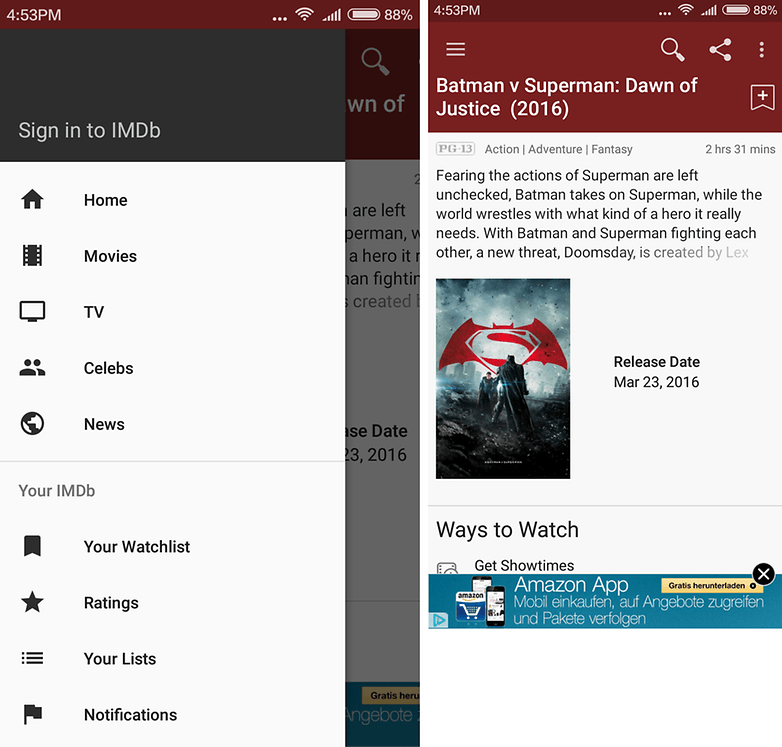Tap the Celebs people icon
This screenshot has width=782, height=747.
32,368
